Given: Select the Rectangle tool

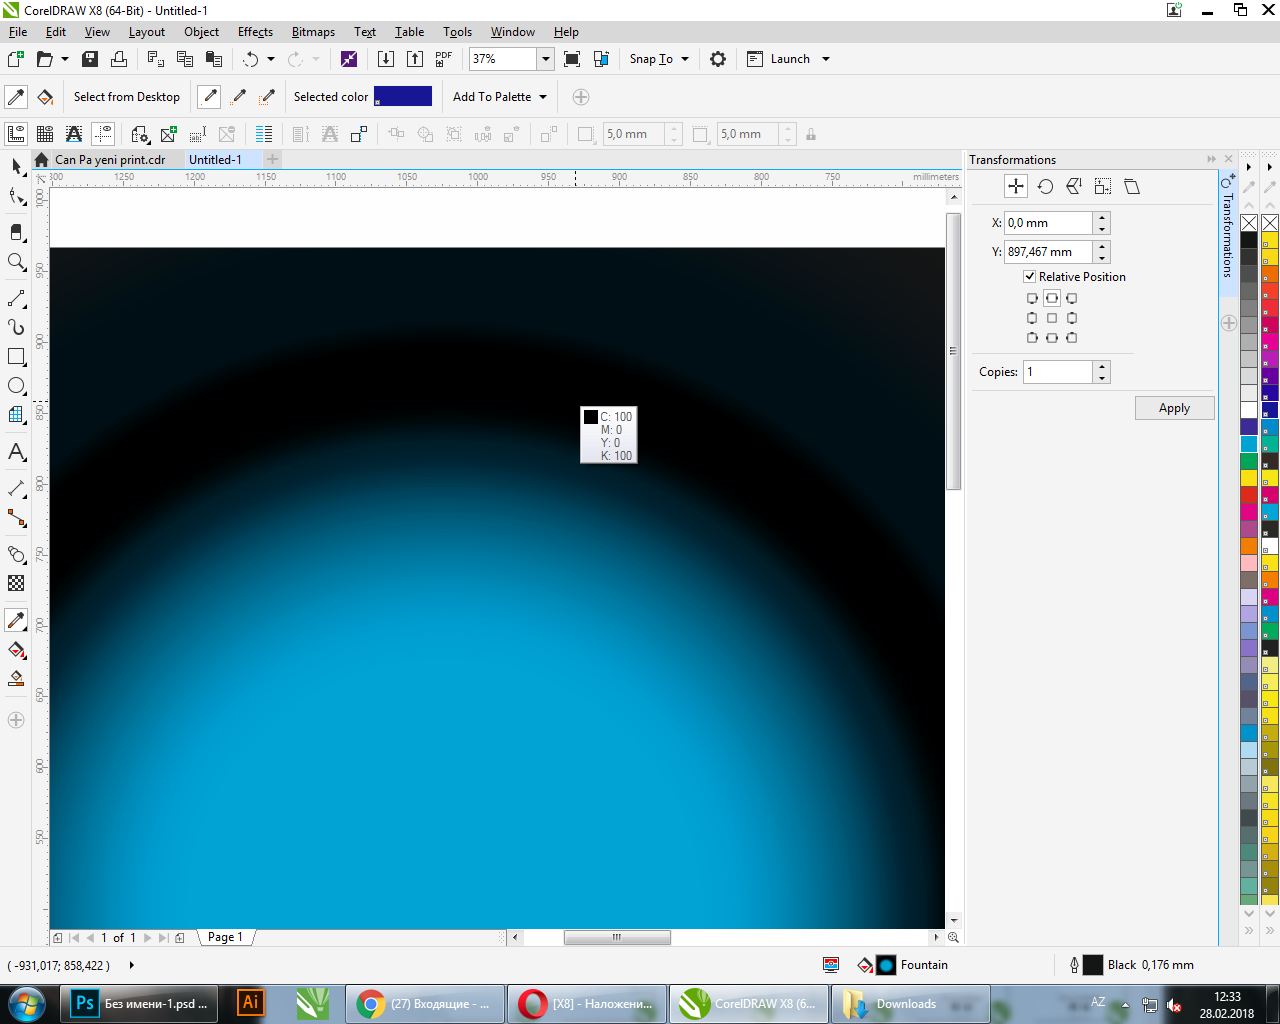Looking at the screenshot, I should pyautogui.click(x=15, y=356).
